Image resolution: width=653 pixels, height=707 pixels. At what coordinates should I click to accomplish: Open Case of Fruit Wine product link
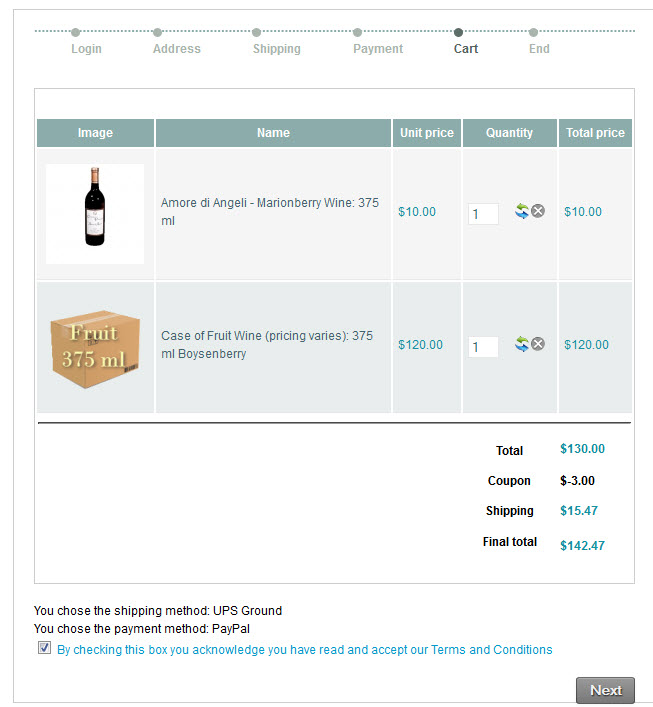[266, 344]
